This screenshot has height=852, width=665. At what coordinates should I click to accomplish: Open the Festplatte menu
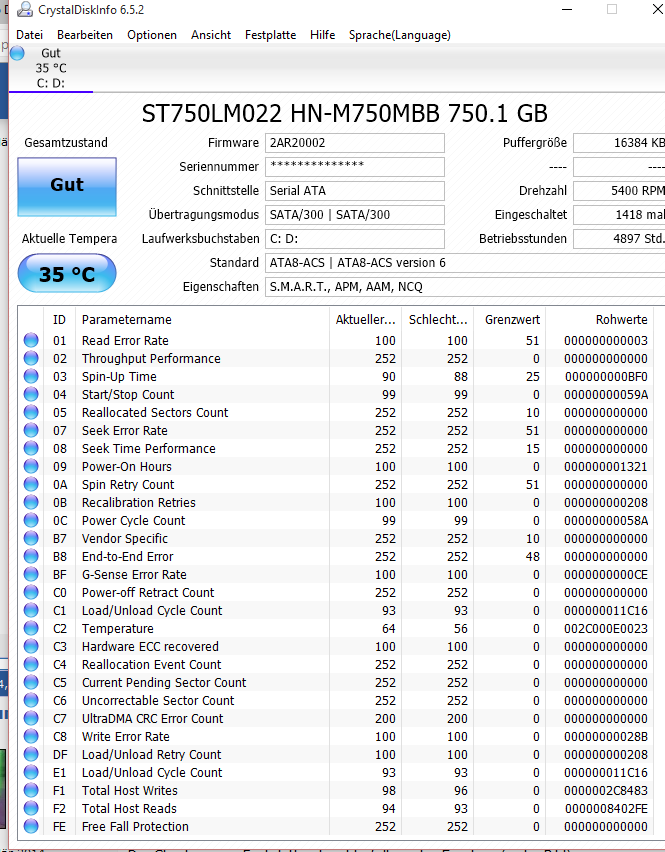pyautogui.click(x=270, y=35)
